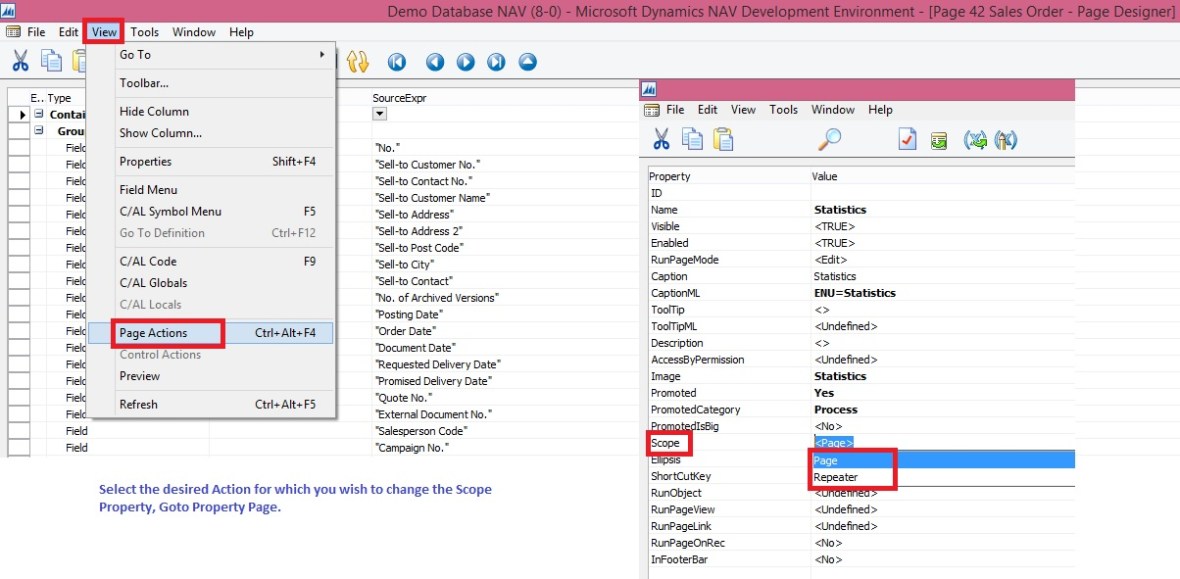1180x579 pixels.
Task: Click Properties entry in View menu
Action: point(146,161)
